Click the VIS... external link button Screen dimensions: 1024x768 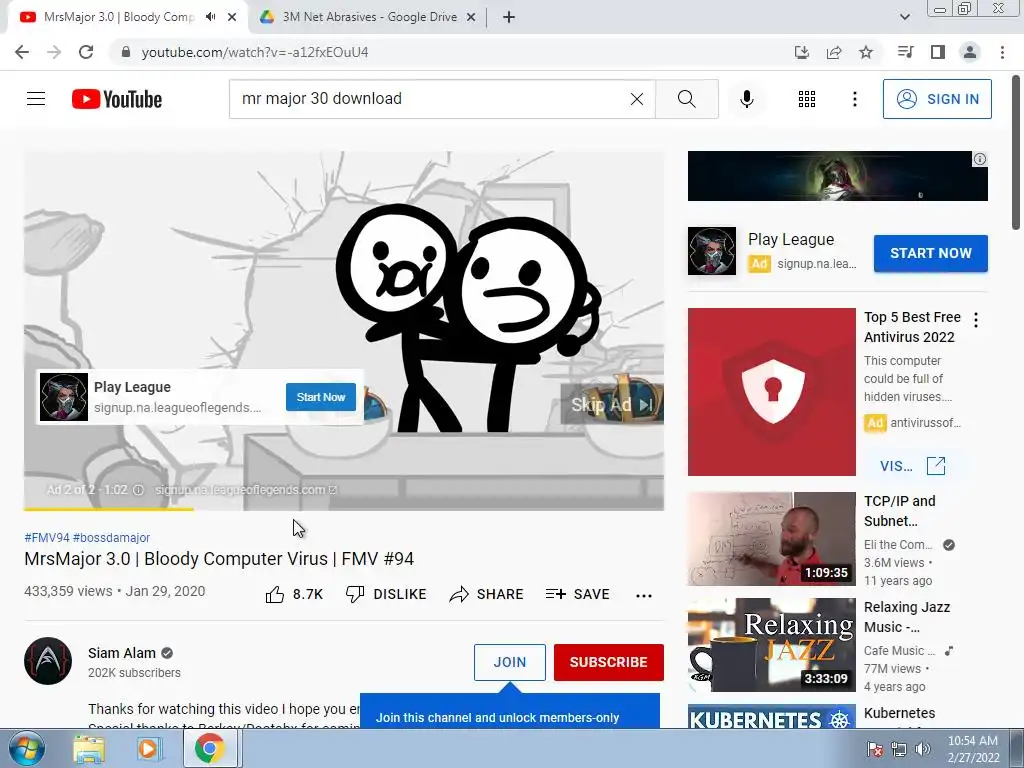click(912, 466)
